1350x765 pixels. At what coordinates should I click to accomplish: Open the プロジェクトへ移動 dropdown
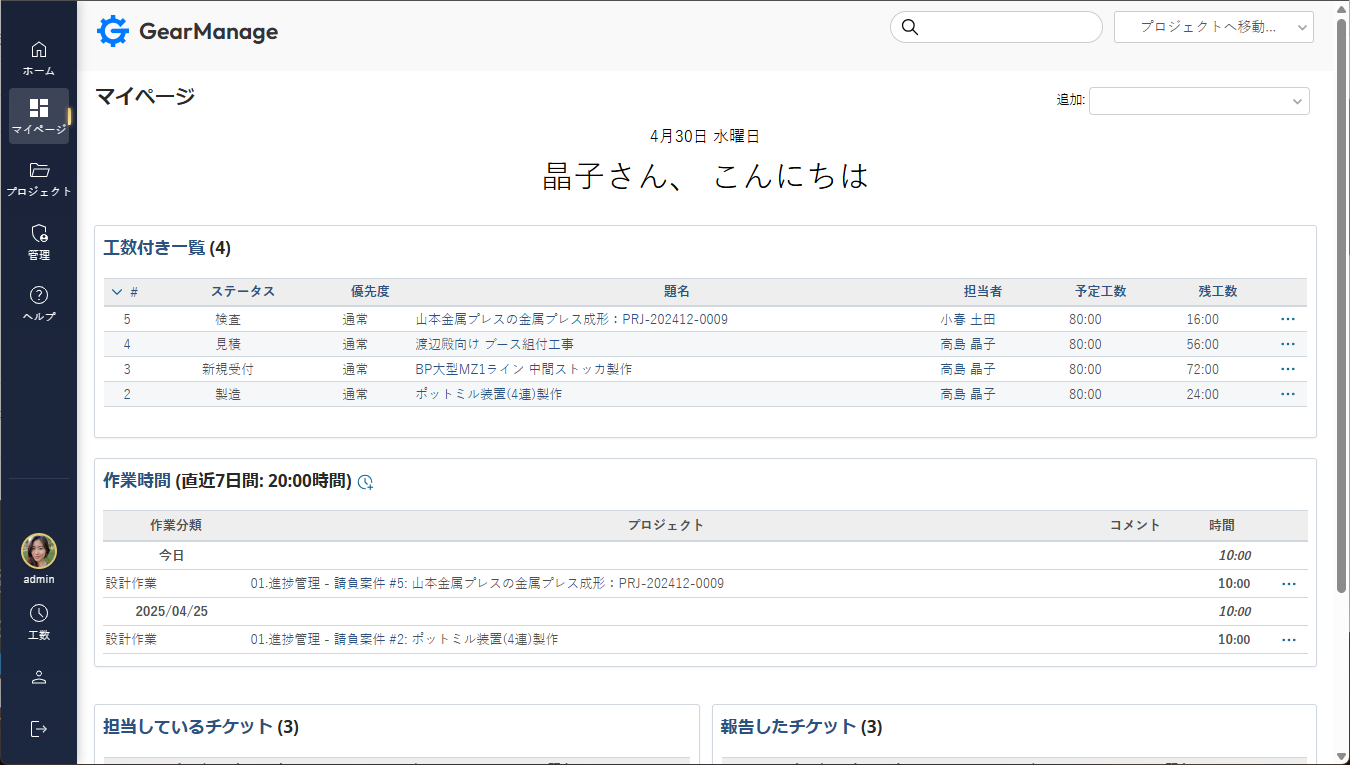pyautogui.click(x=1213, y=28)
